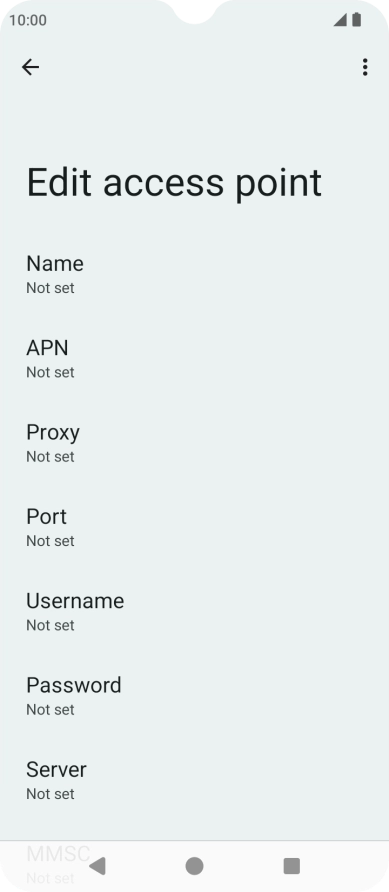
Task: Tap the cellular signal icon
Action: click(x=340, y=20)
